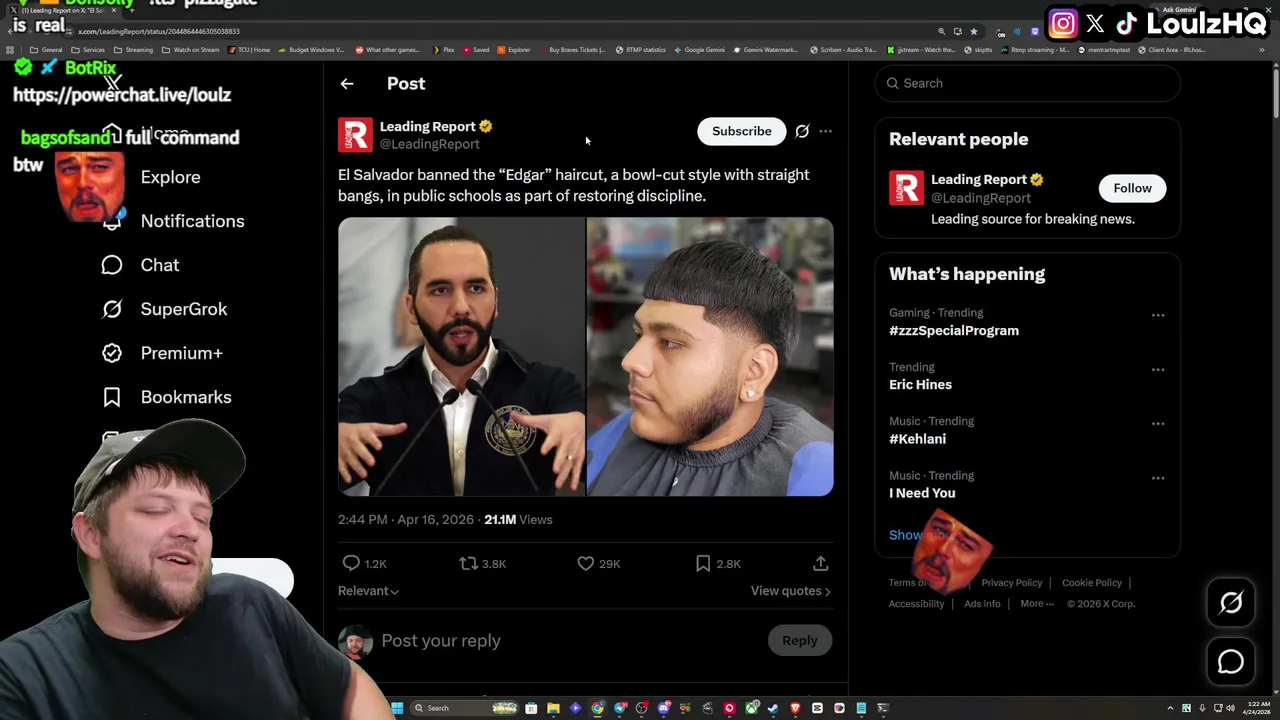
Task: Open #zzzSpecialProgram trending topic
Action: pos(953,331)
